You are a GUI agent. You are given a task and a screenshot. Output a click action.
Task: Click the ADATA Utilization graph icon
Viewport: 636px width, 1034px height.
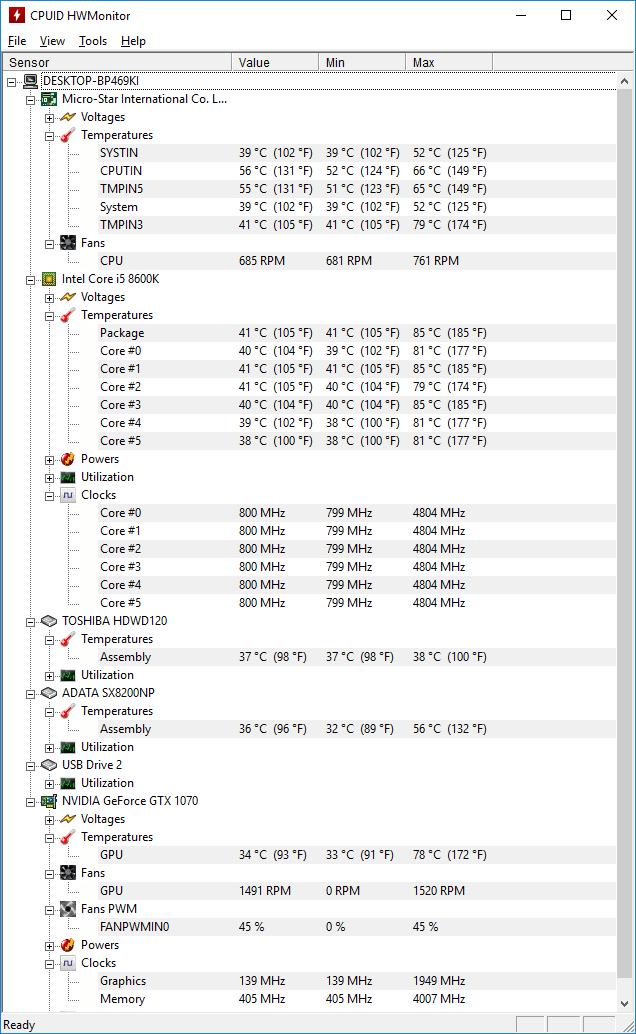(67, 747)
